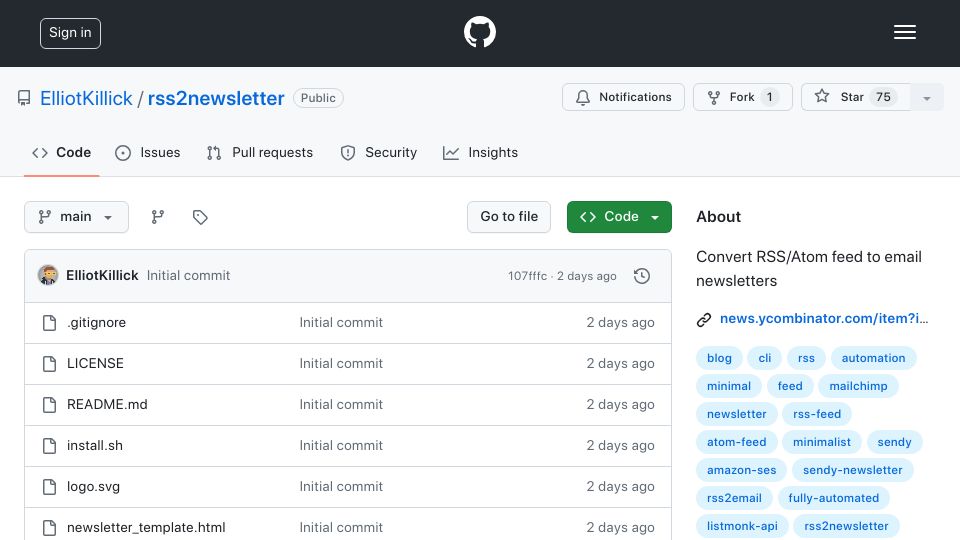Open the LICENSE file

pyautogui.click(x=96, y=364)
